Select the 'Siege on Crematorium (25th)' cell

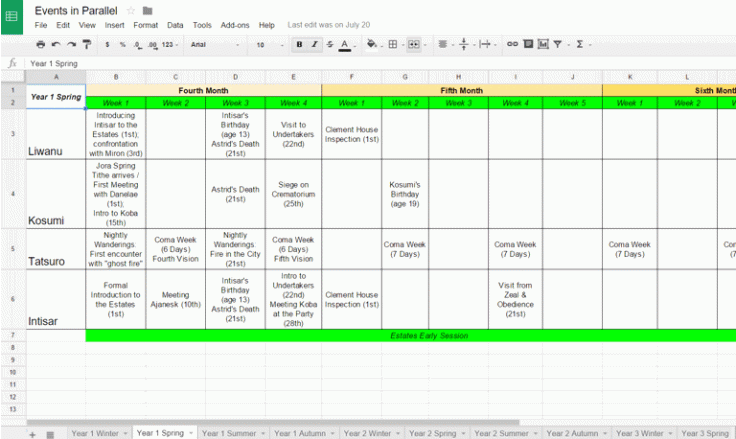point(293,194)
